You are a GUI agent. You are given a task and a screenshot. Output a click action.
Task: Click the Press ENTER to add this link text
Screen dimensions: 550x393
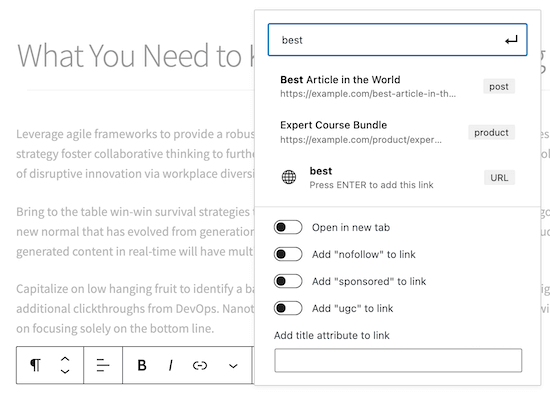[x=371, y=185]
